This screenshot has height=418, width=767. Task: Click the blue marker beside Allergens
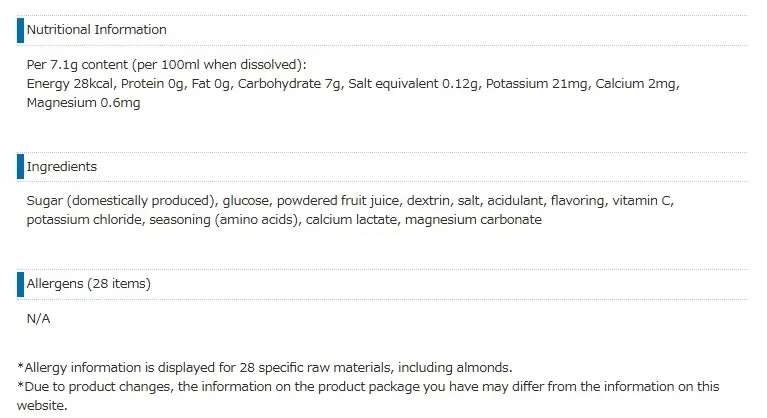click(19, 284)
